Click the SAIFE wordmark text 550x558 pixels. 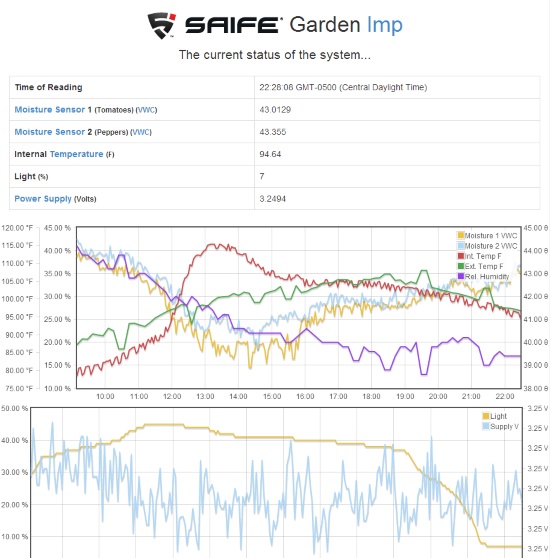[232, 25]
